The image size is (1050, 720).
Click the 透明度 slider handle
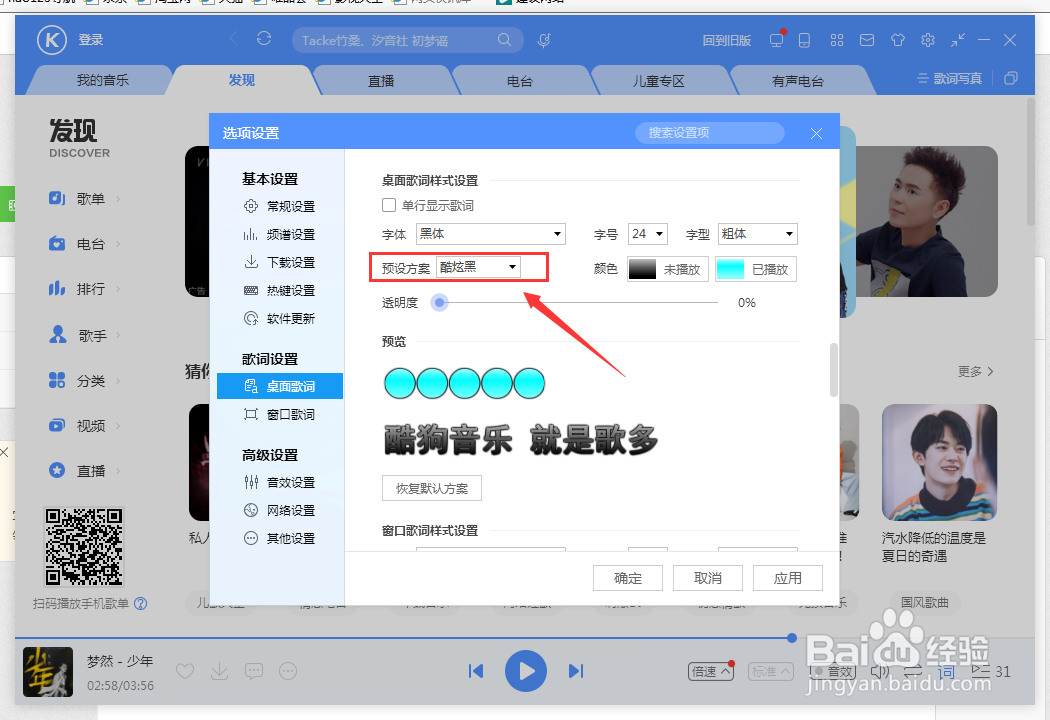(x=439, y=303)
